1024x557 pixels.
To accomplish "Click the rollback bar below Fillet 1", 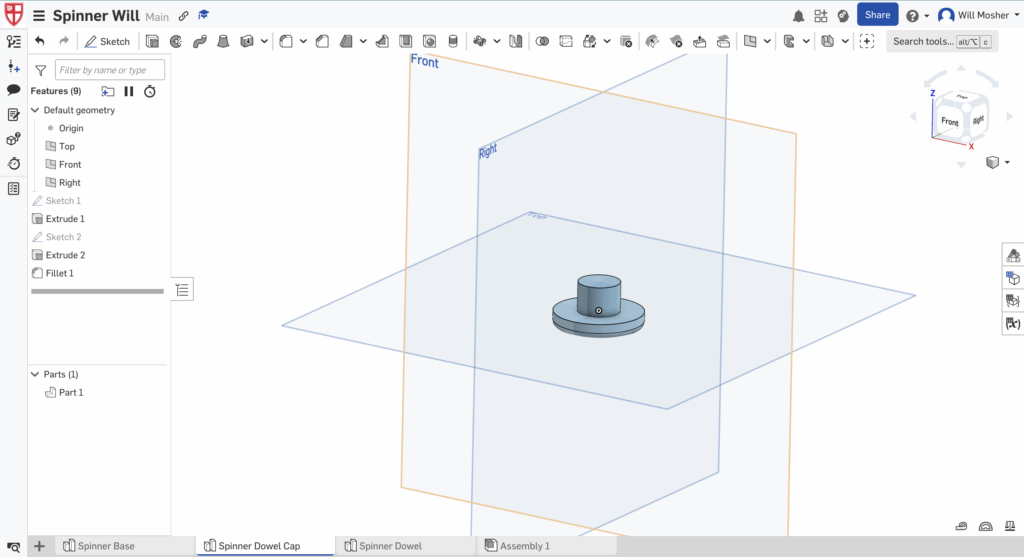I will click(x=97, y=291).
